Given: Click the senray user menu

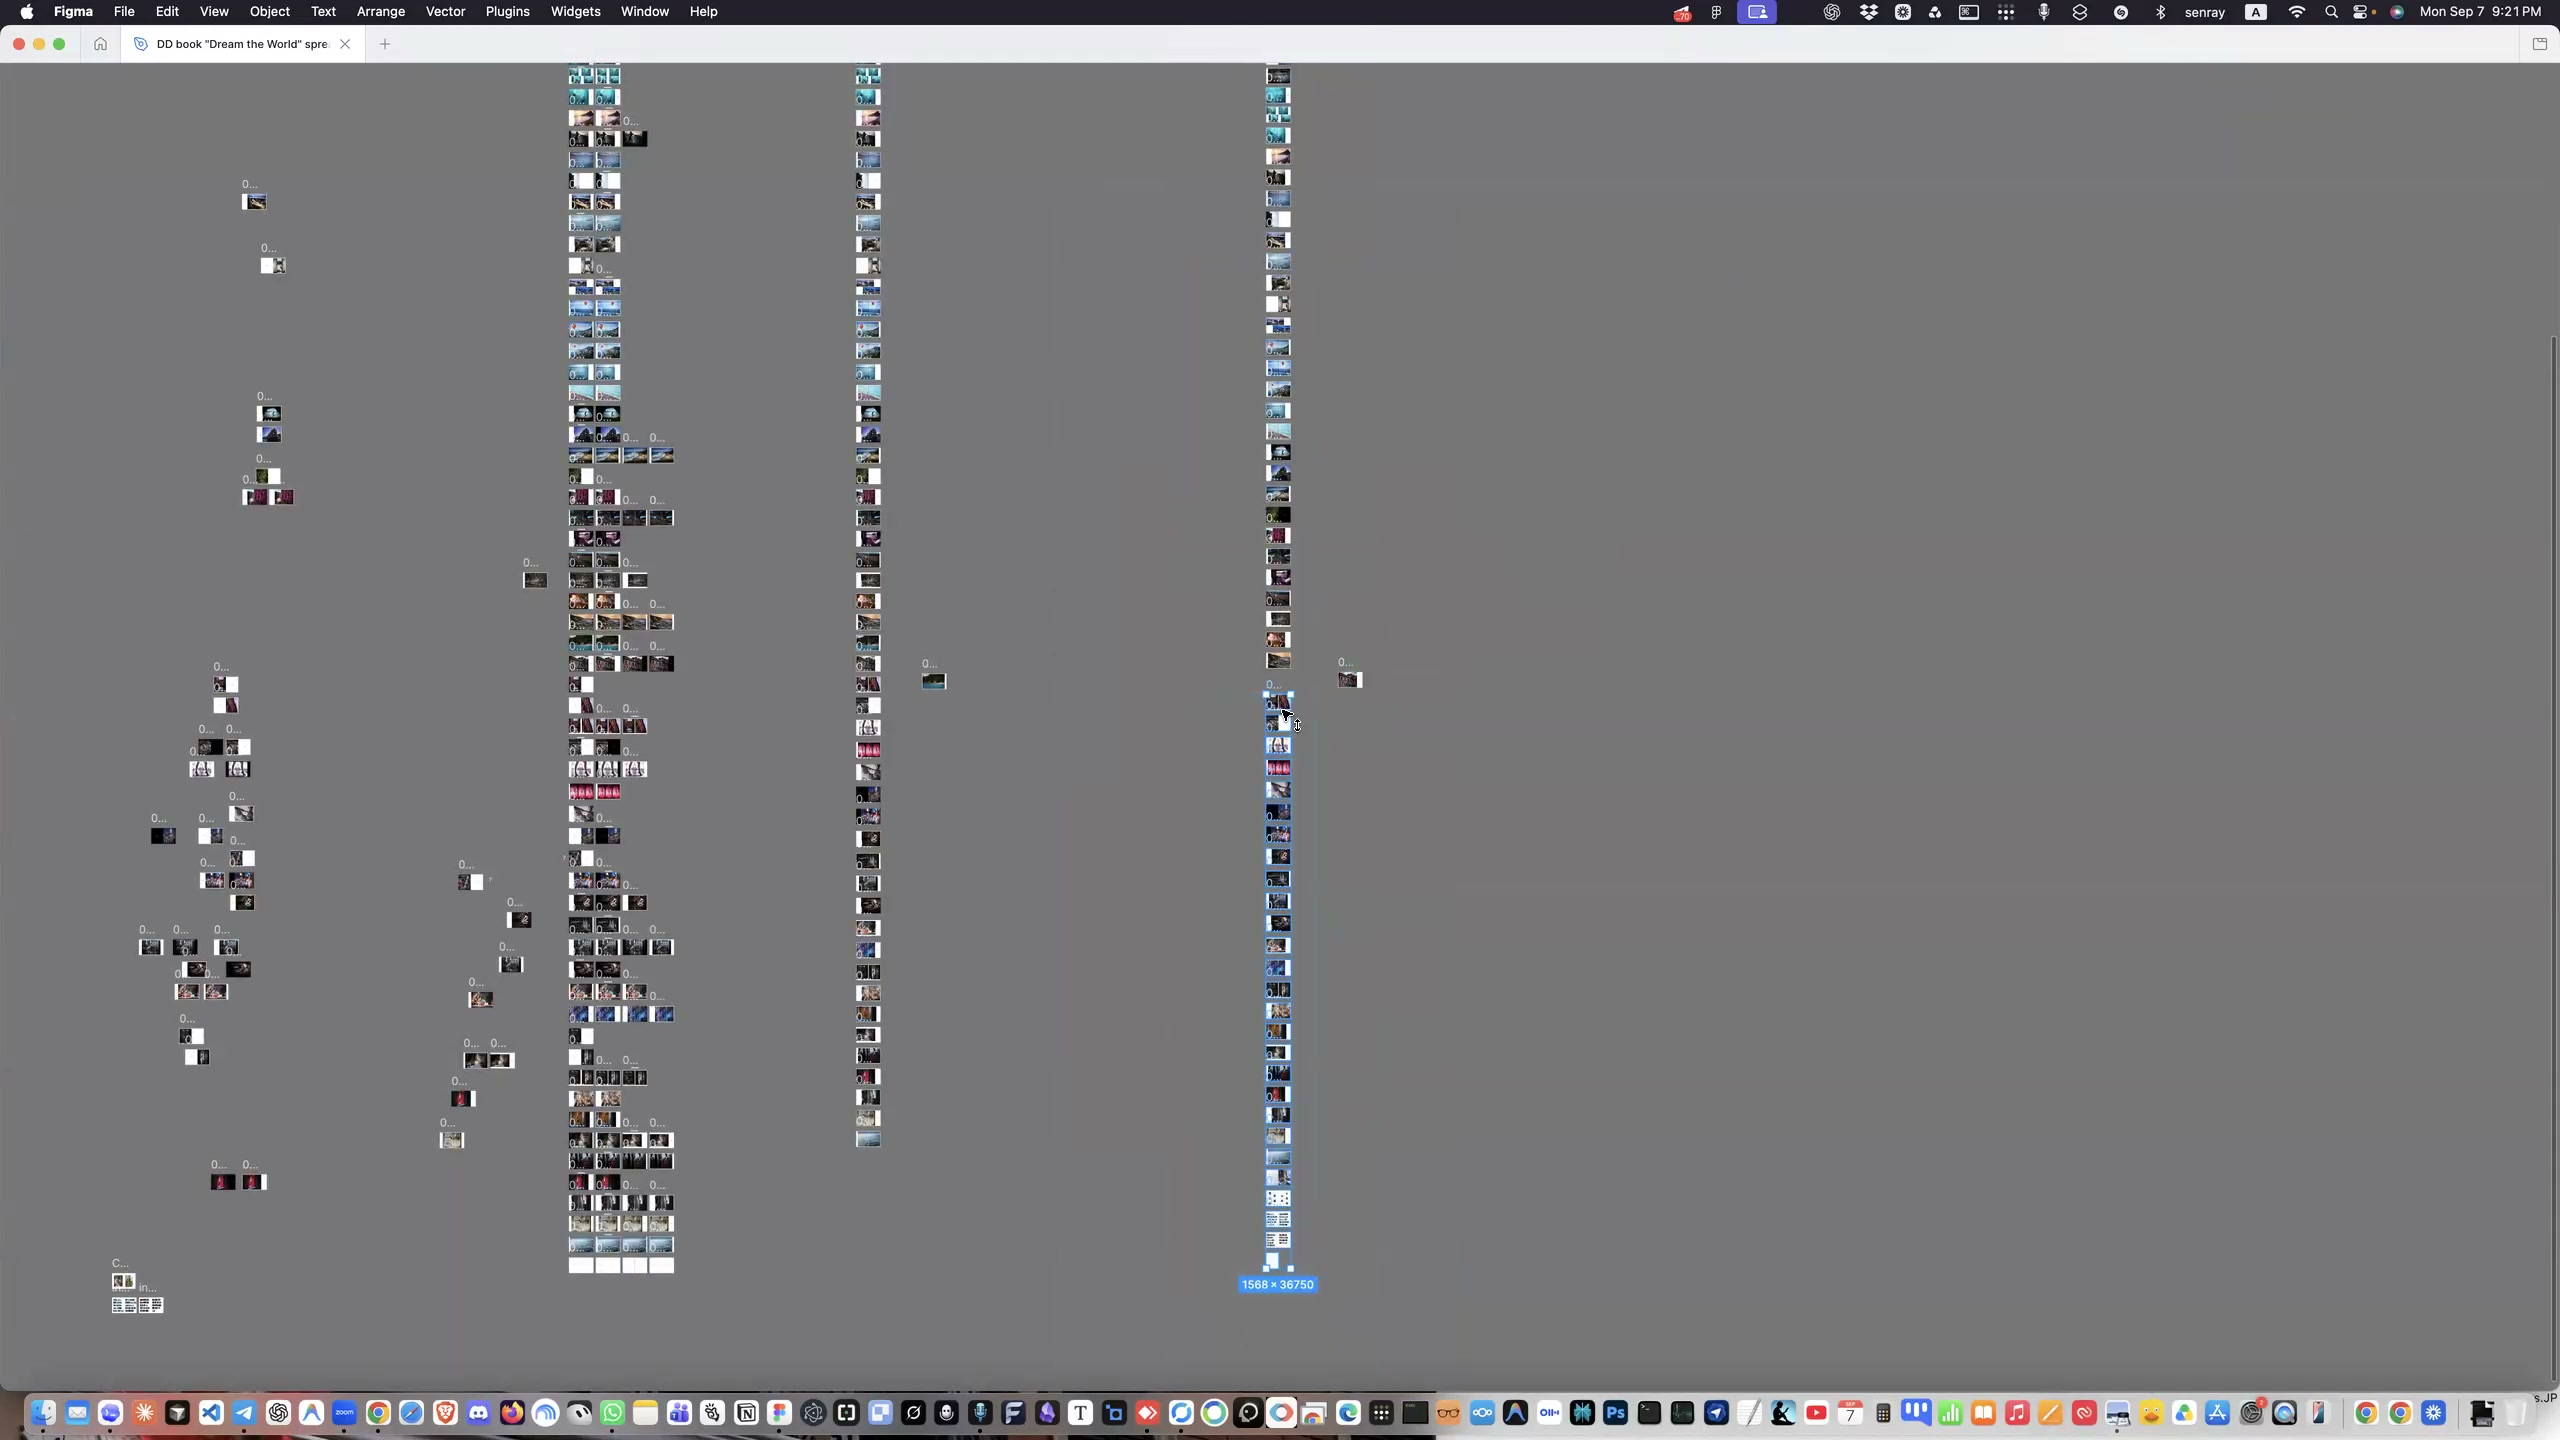Looking at the screenshot, I should pyautogui.click(x=2205, y=12).
